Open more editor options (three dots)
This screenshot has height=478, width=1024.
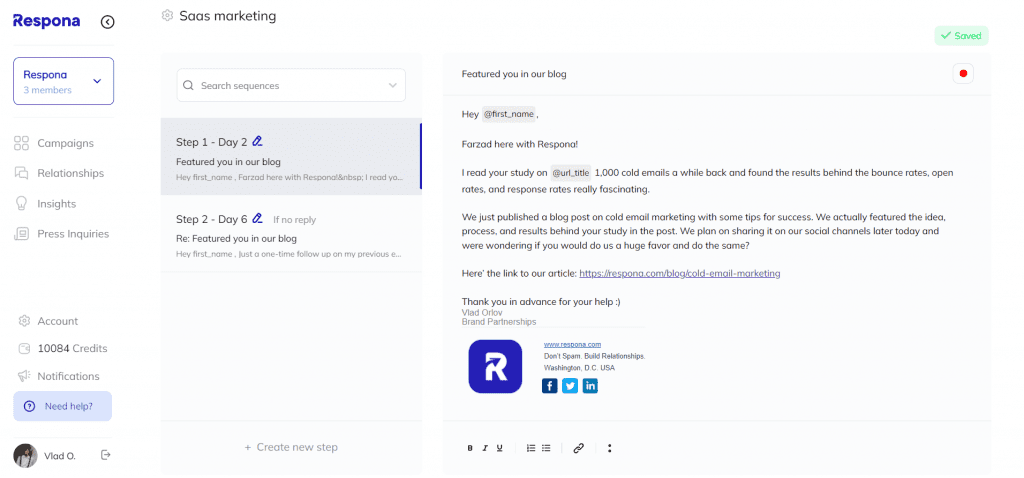pos(609,448)
